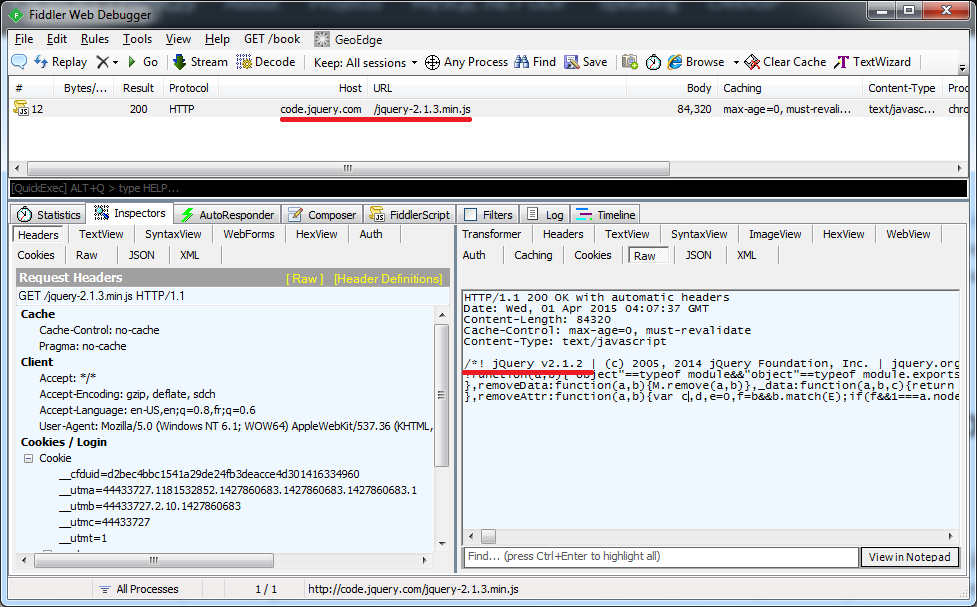
Task: Select the request WebForms inspector tab
Action: click(249, 234)
